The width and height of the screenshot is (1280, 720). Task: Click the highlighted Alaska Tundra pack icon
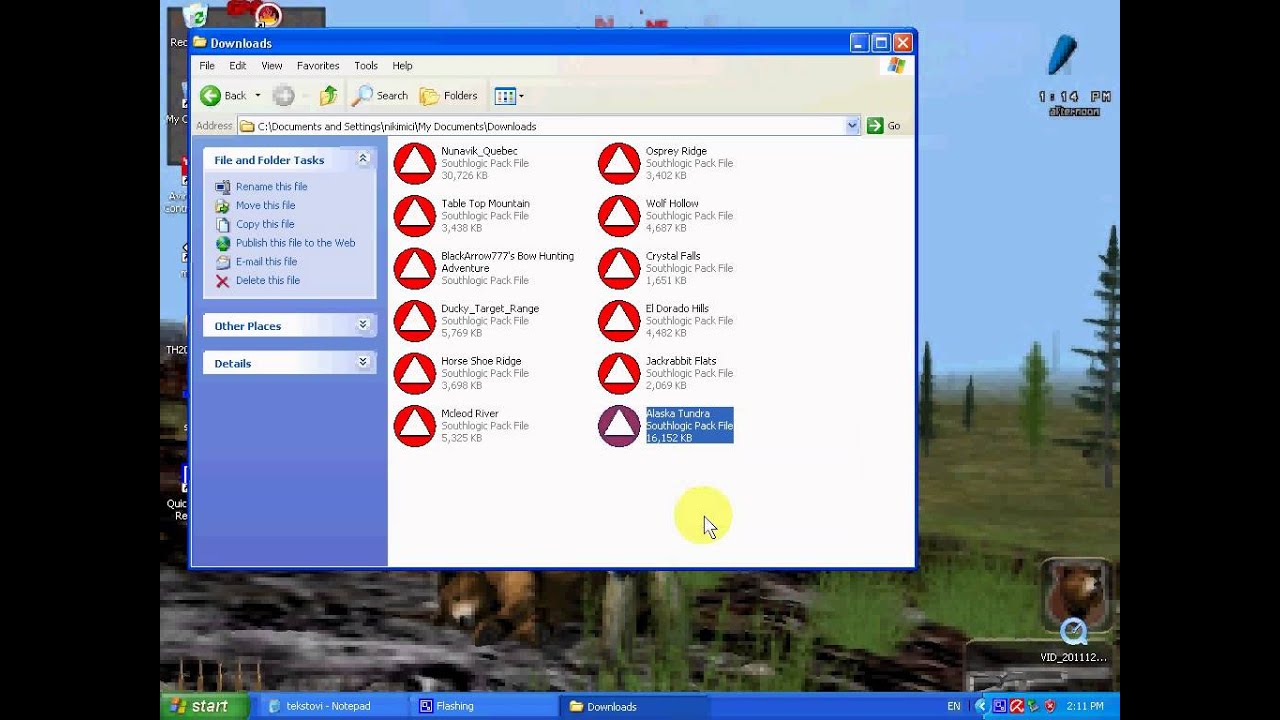point(619,426)
